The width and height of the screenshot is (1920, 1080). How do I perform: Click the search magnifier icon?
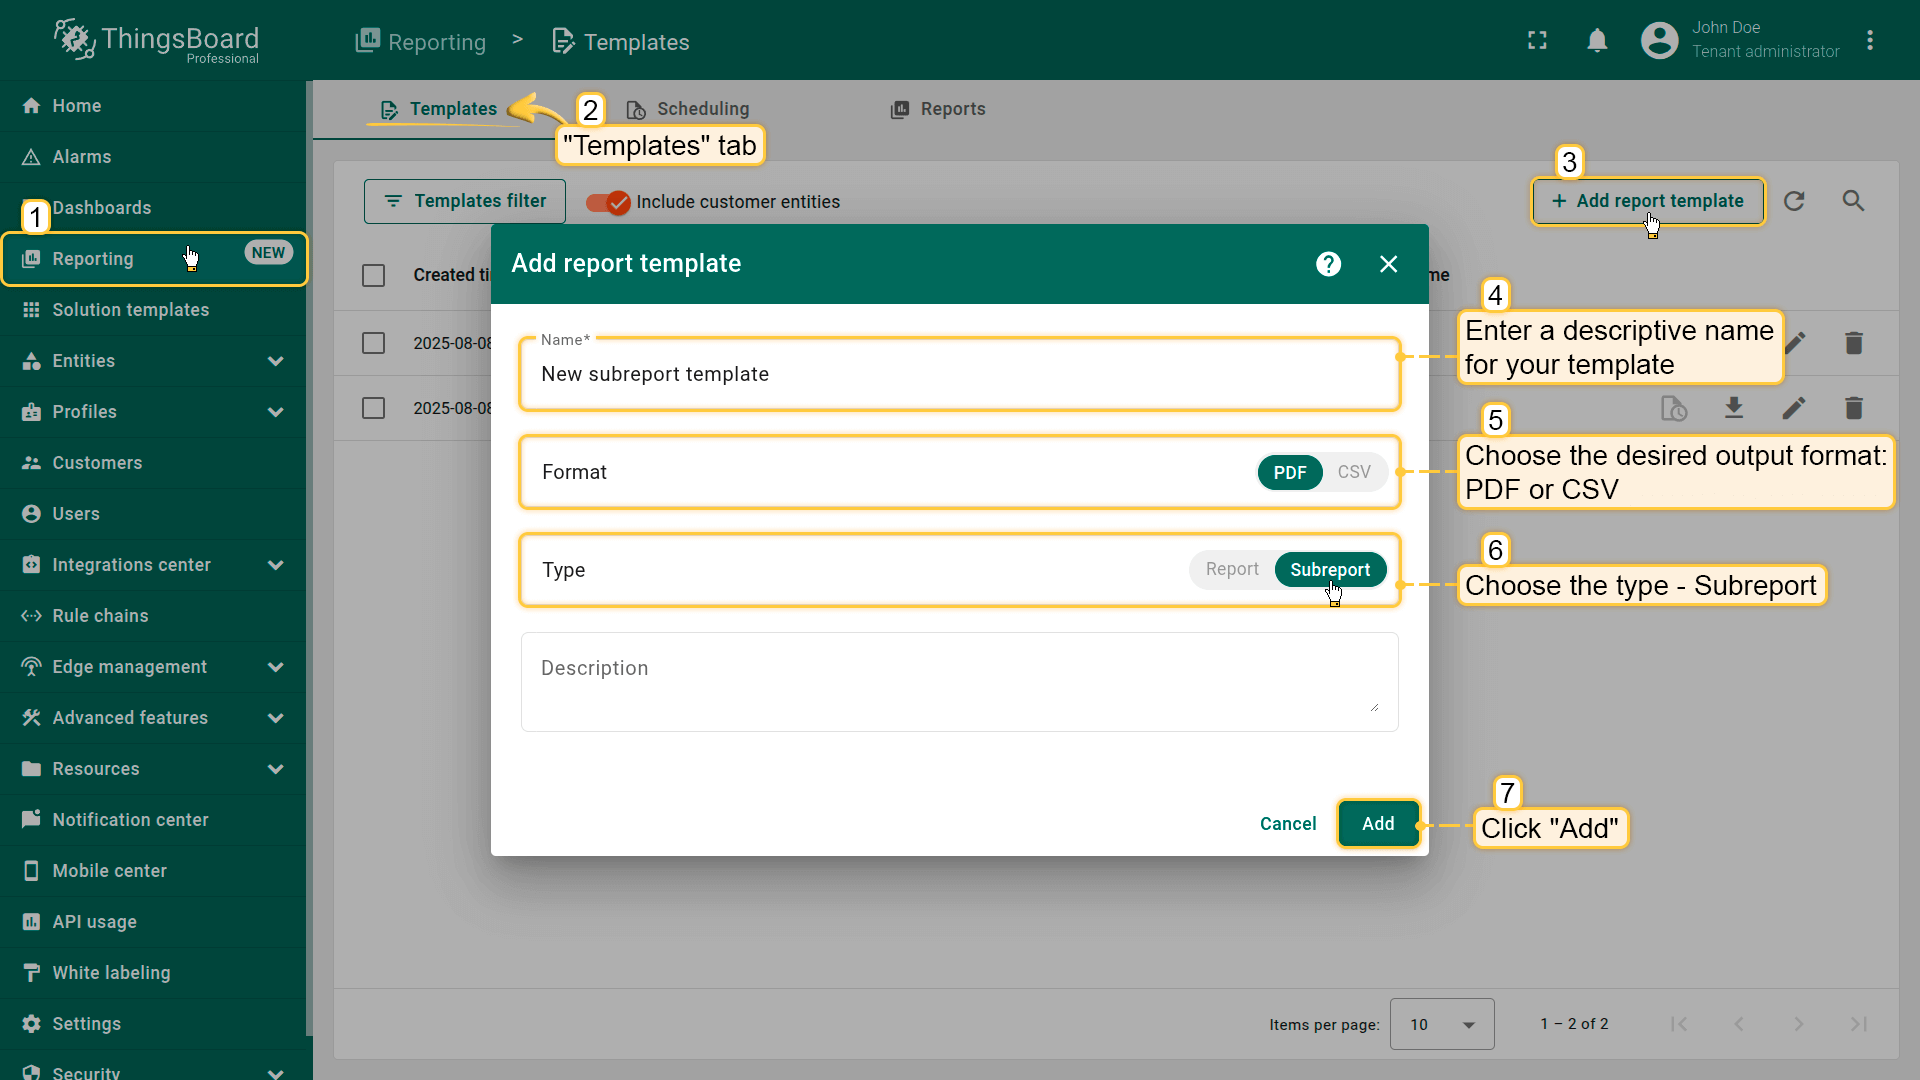pos(1853,201)
